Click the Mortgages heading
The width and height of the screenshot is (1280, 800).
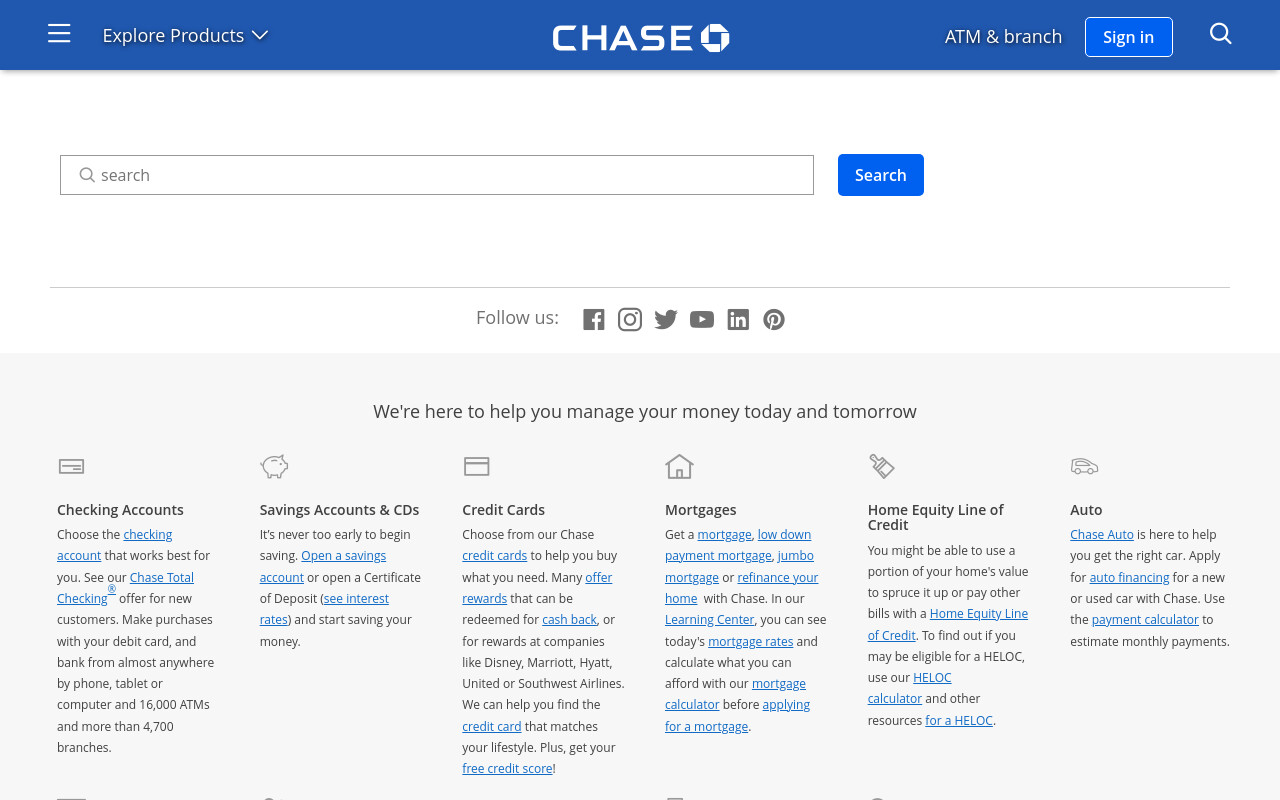pyautogui.click(x=701, y=510)
